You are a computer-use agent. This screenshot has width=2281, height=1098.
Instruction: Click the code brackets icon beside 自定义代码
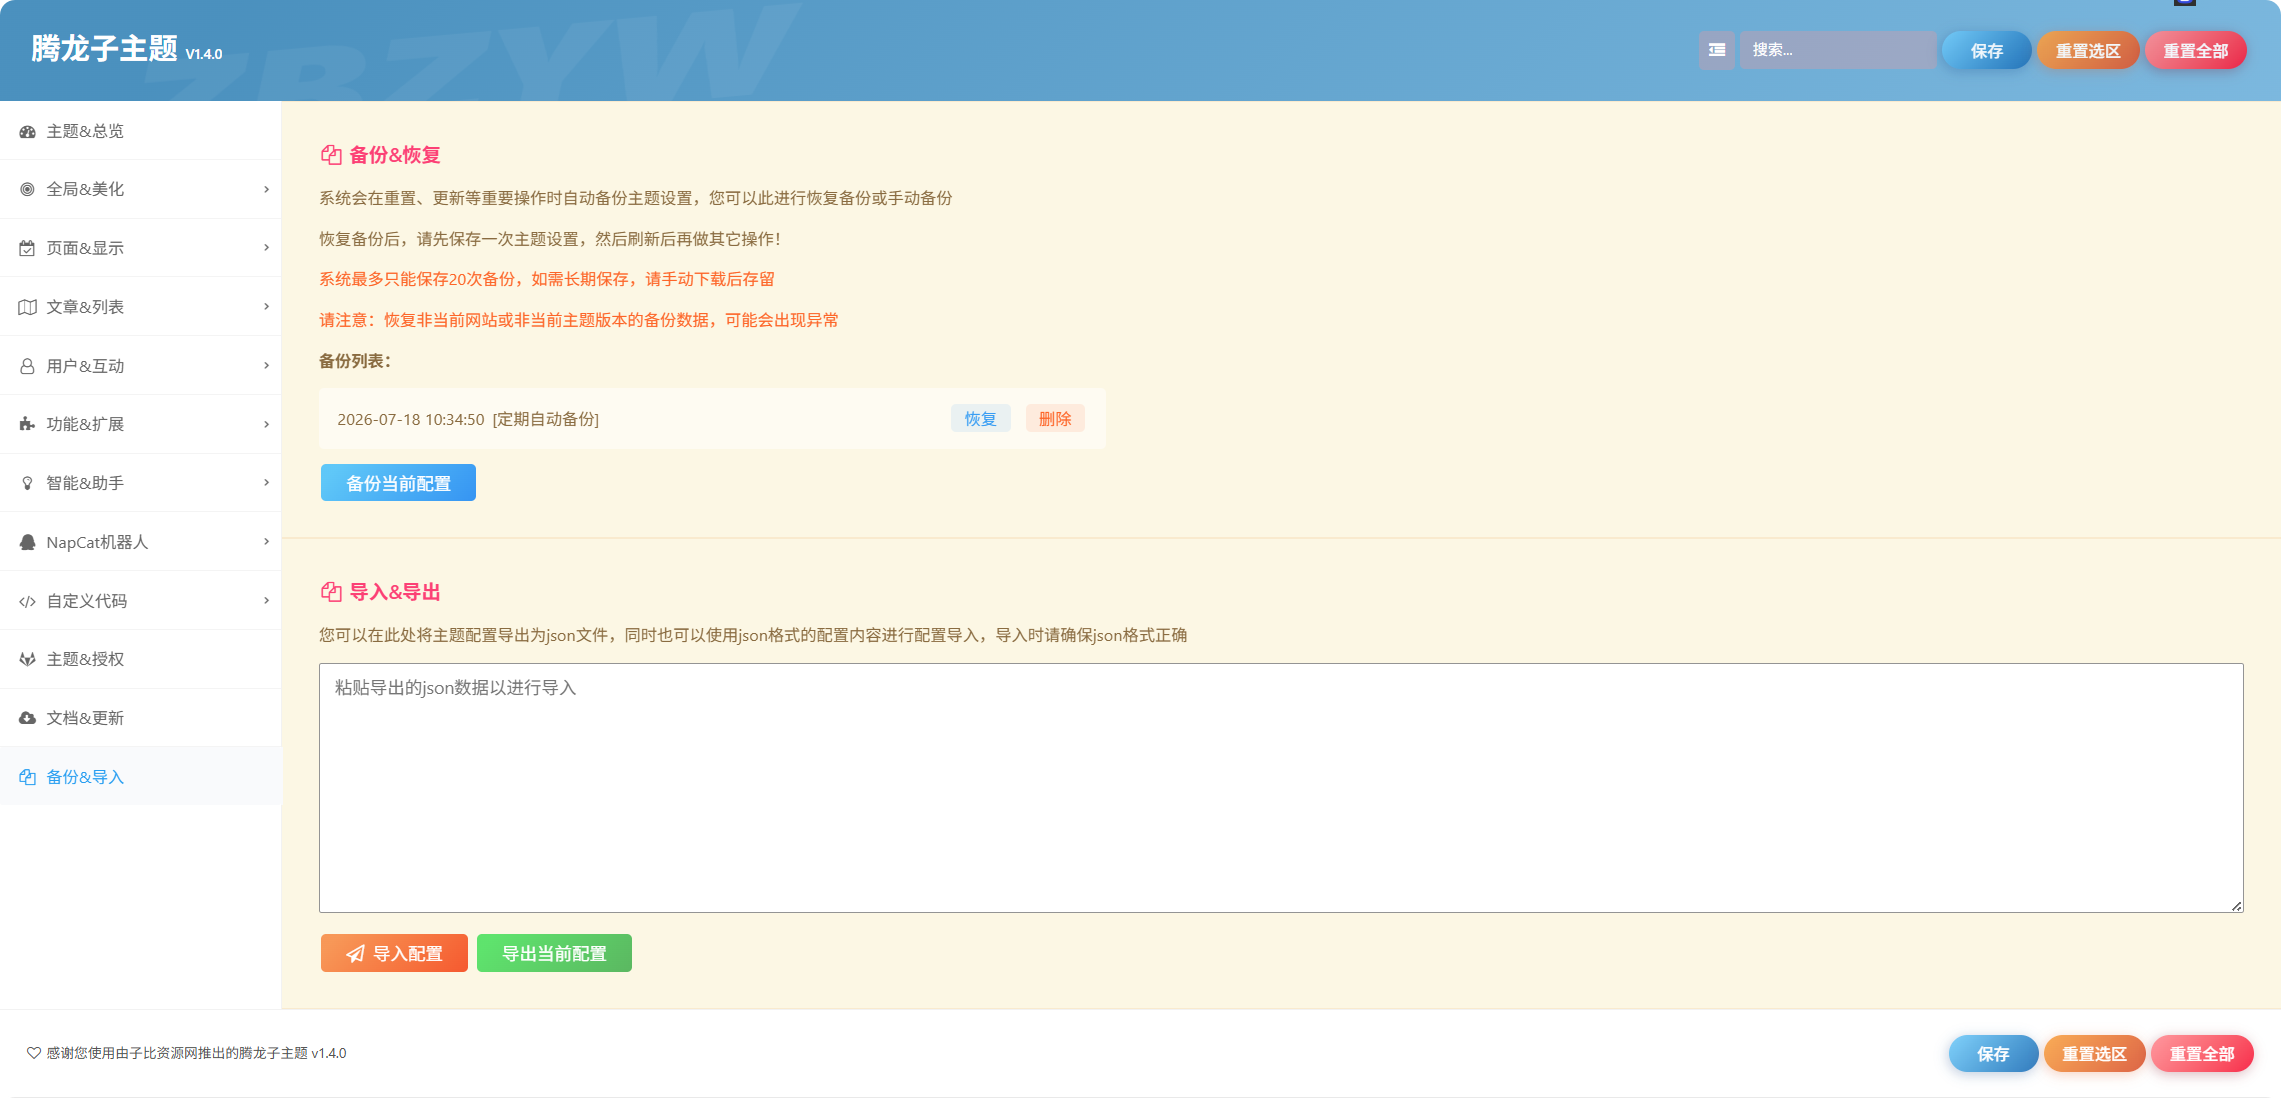pyautogui.click(x=27, y=601)
